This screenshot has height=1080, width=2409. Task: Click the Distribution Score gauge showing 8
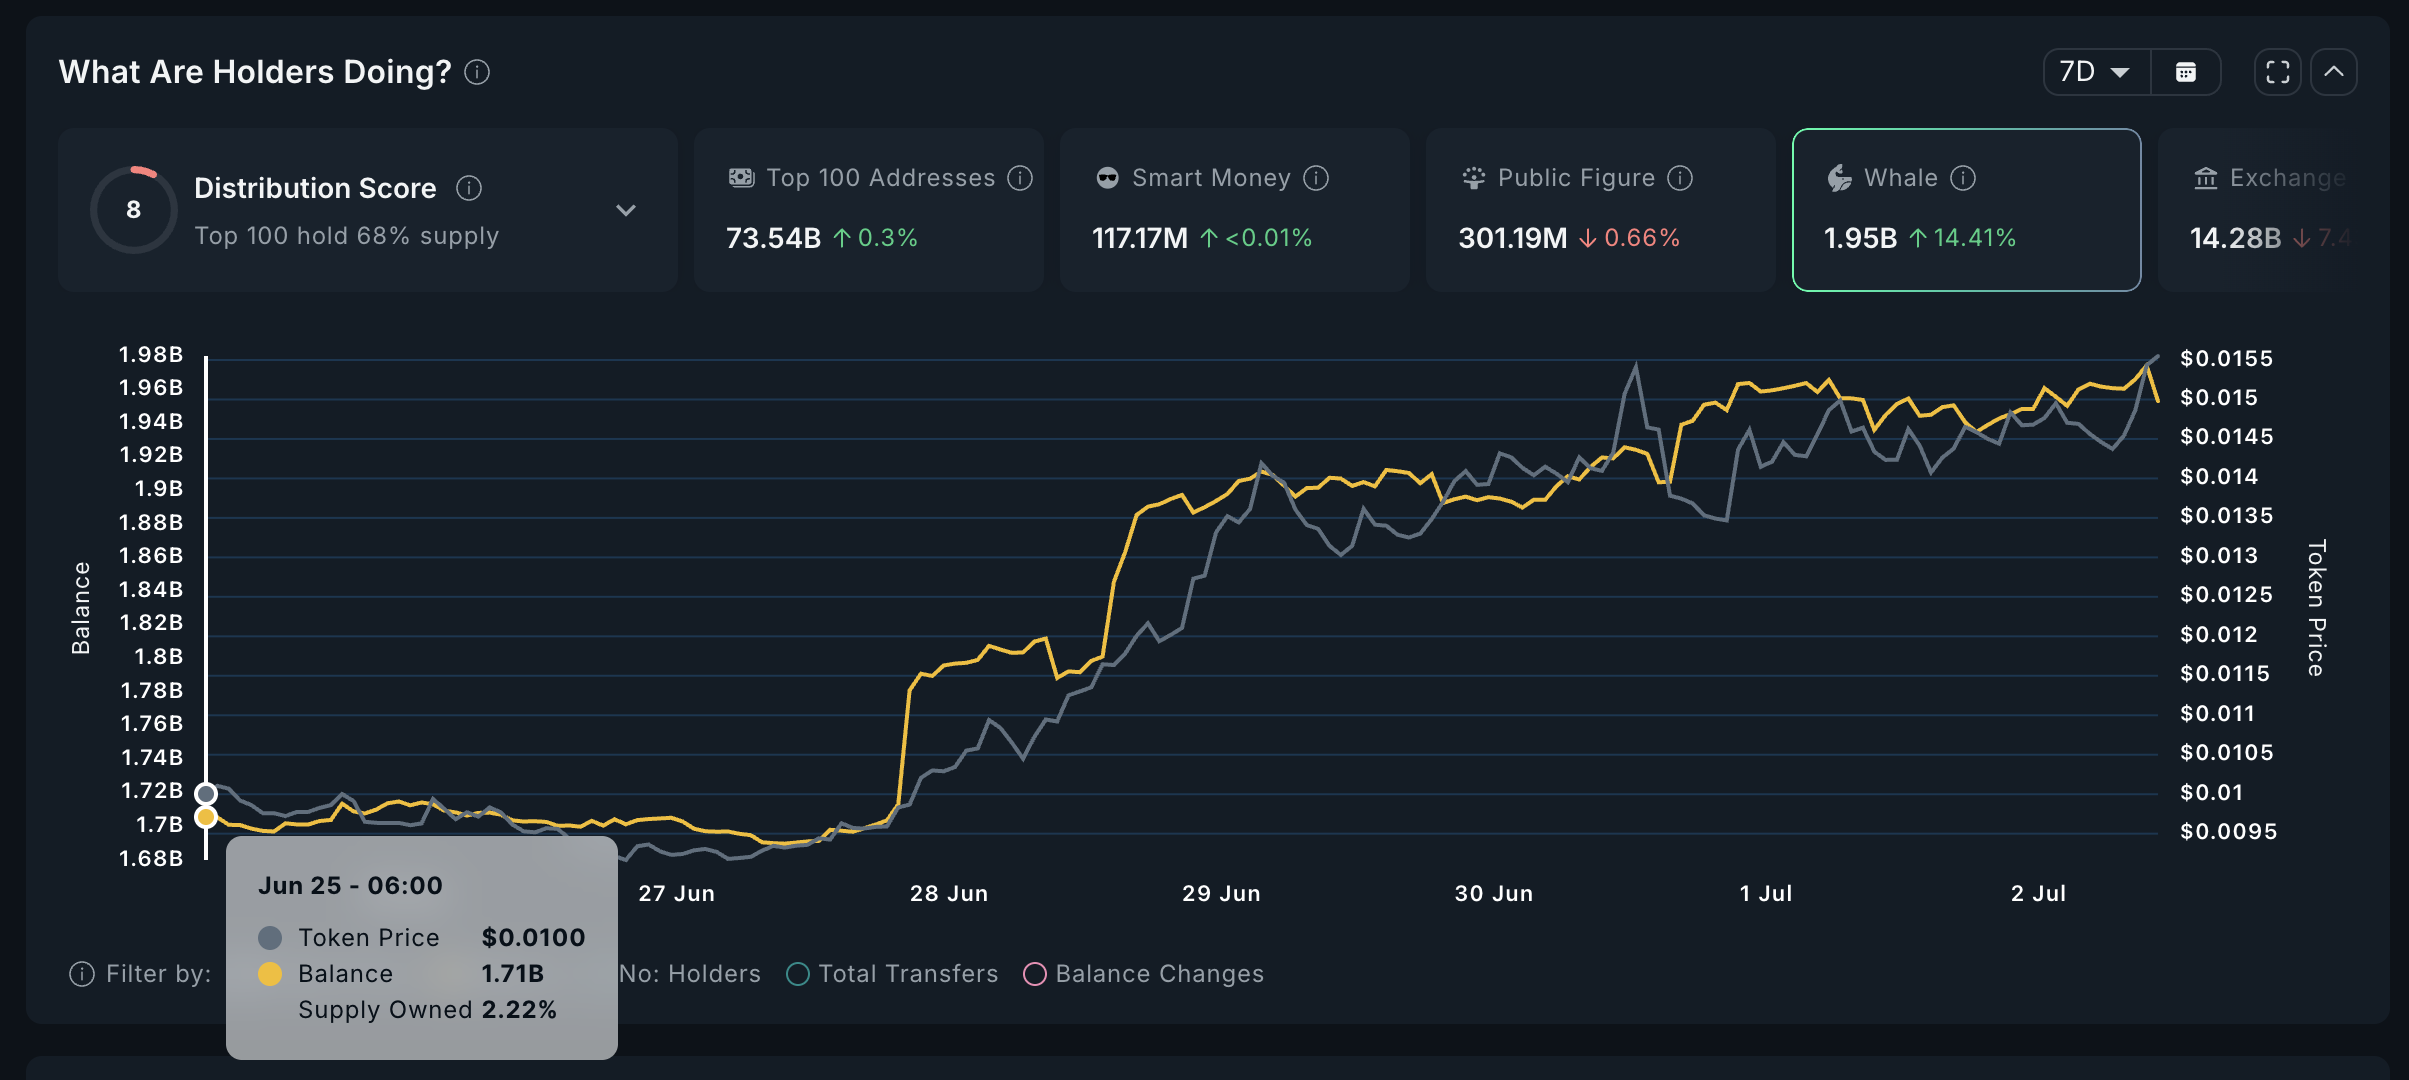(x=133, y=209)
